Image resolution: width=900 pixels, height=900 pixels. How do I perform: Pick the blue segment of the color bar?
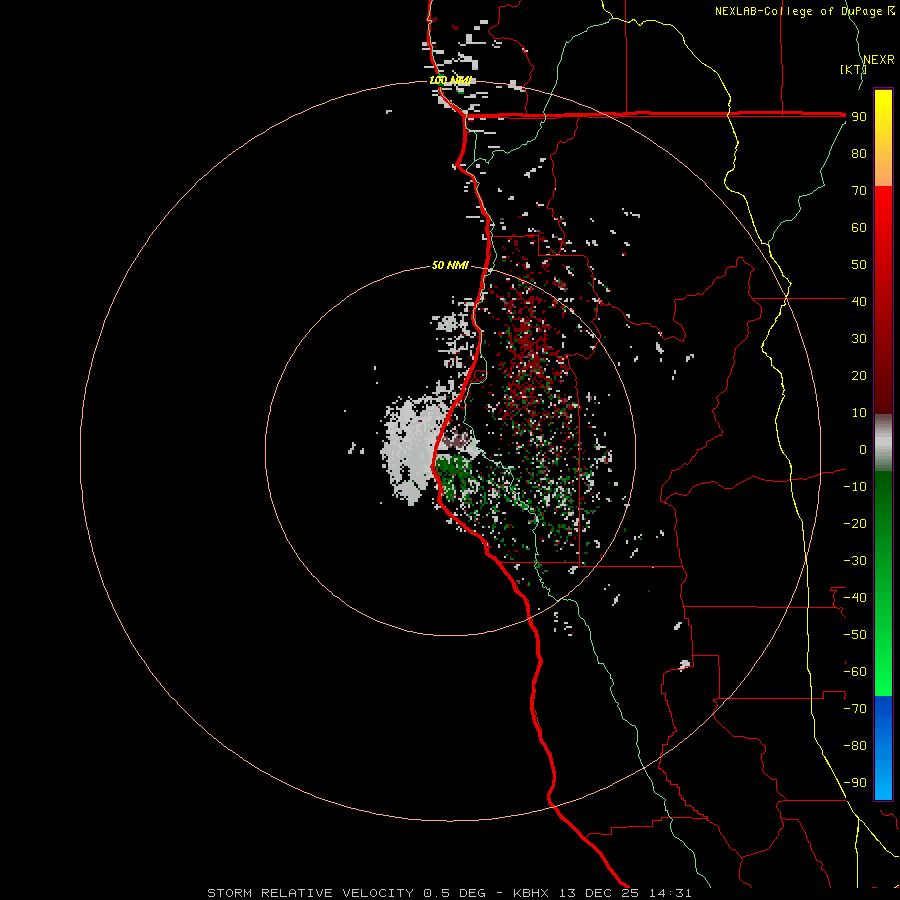pyautogui.click(x=883, y=747)
